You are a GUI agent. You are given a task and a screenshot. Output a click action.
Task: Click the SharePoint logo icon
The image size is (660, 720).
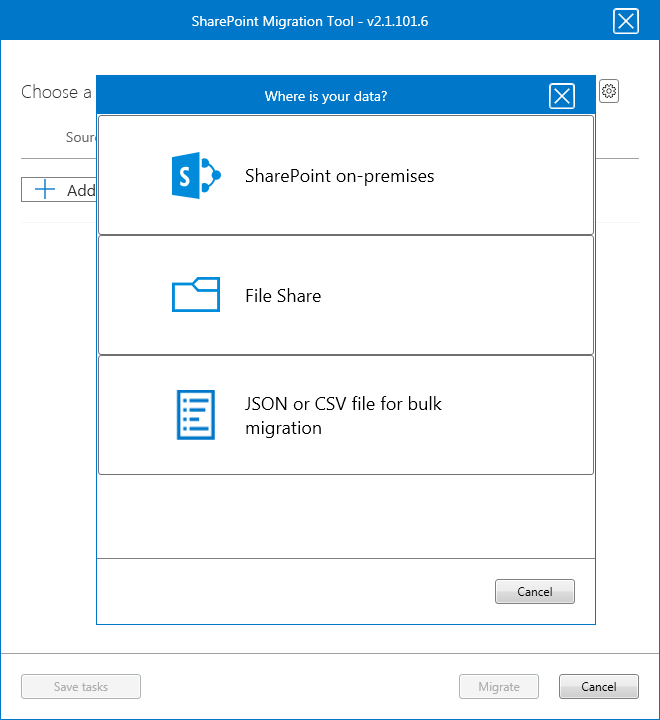tap(195, 176)
